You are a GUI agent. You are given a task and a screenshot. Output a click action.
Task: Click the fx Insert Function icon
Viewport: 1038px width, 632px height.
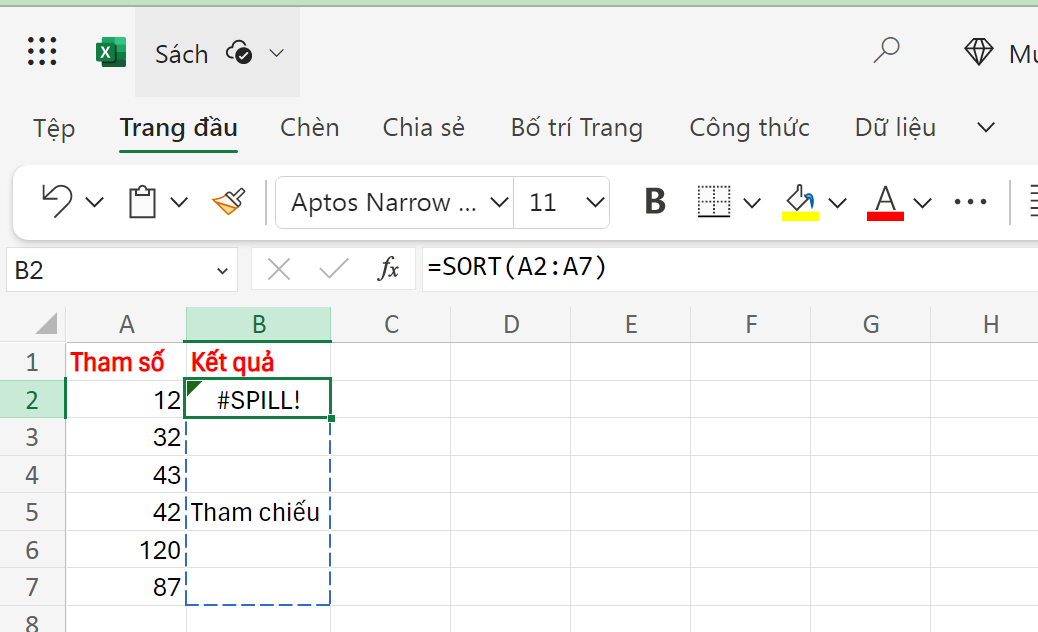(x=389, y=269)
